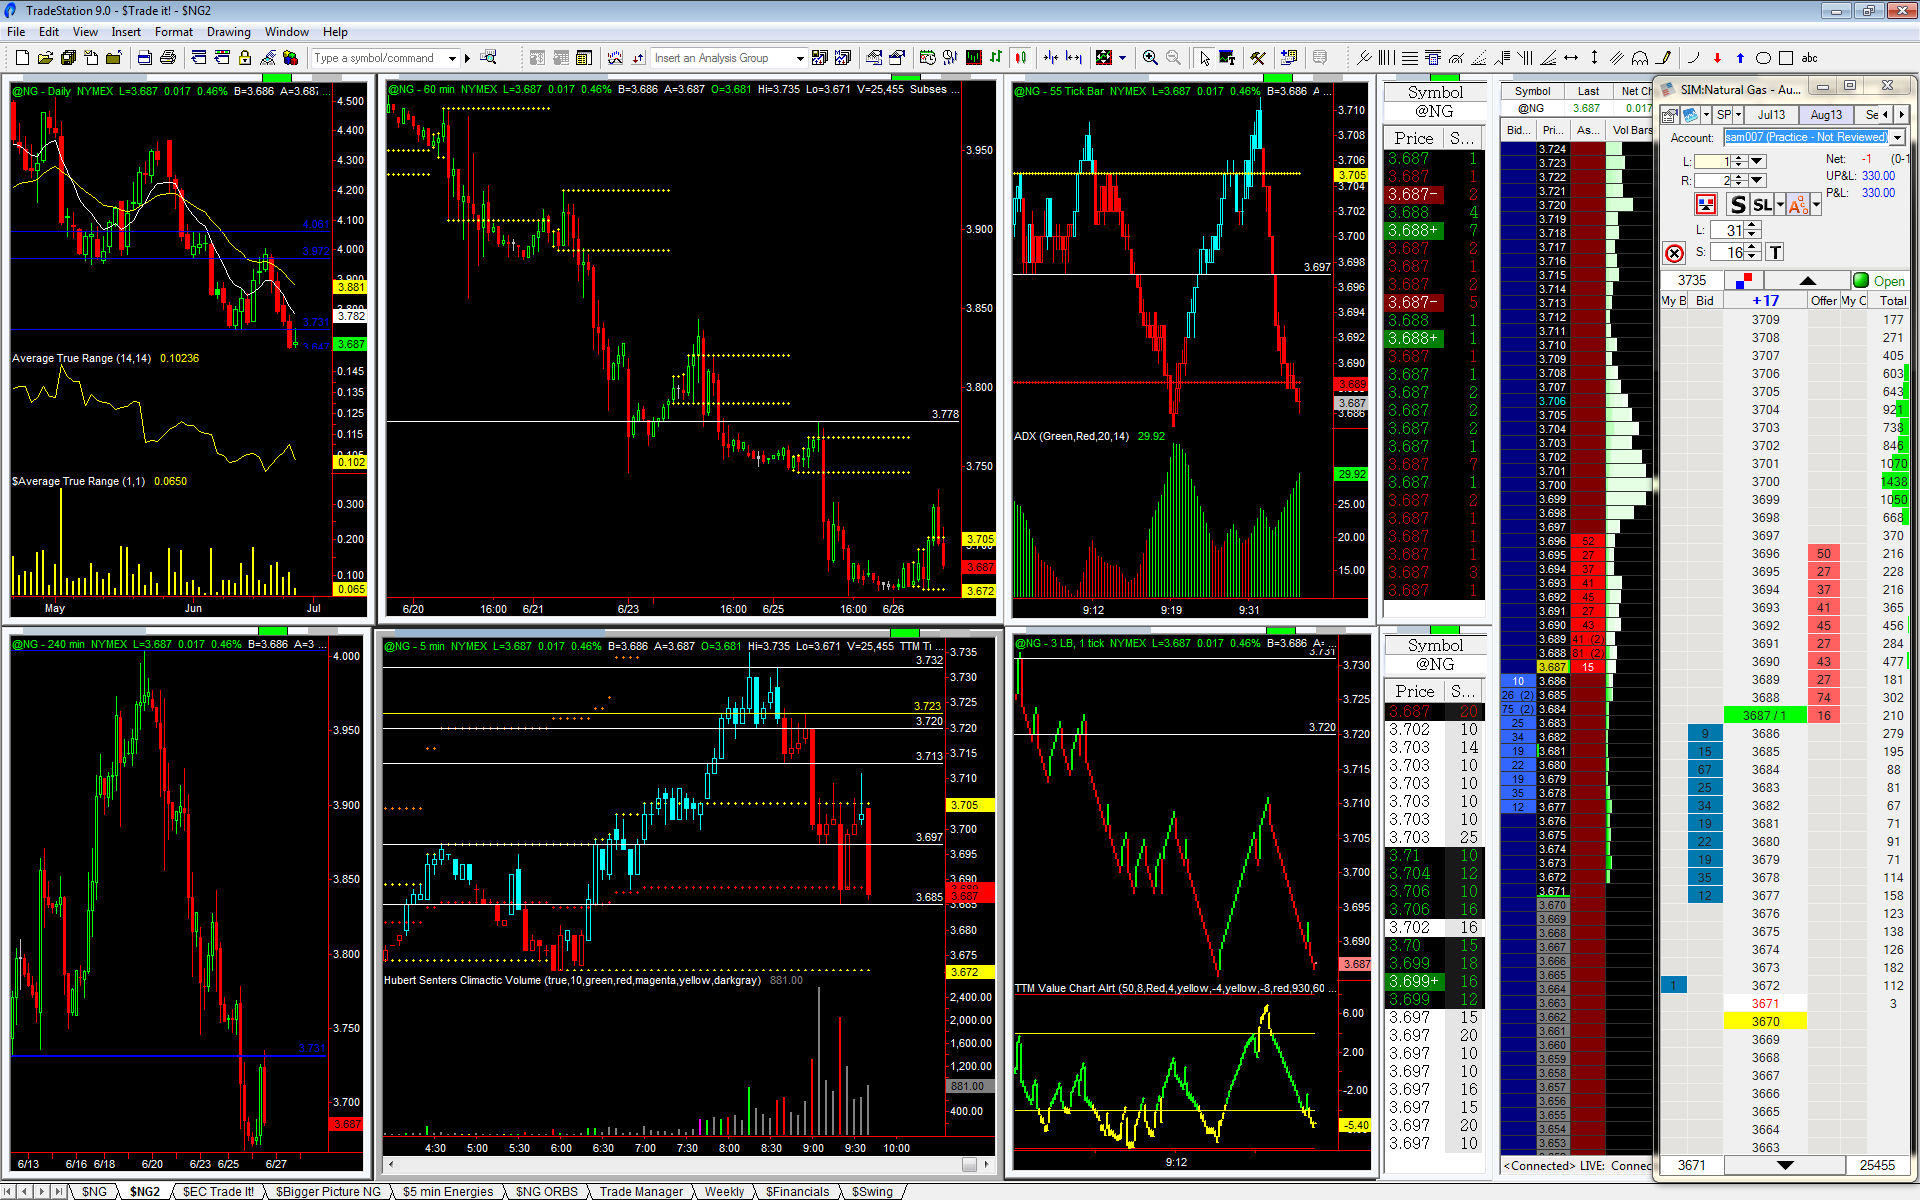The width and height of the screenshot is (1920, 1200).
Task: Toggle the T button next to S 16
Action: pos(1775,253)
